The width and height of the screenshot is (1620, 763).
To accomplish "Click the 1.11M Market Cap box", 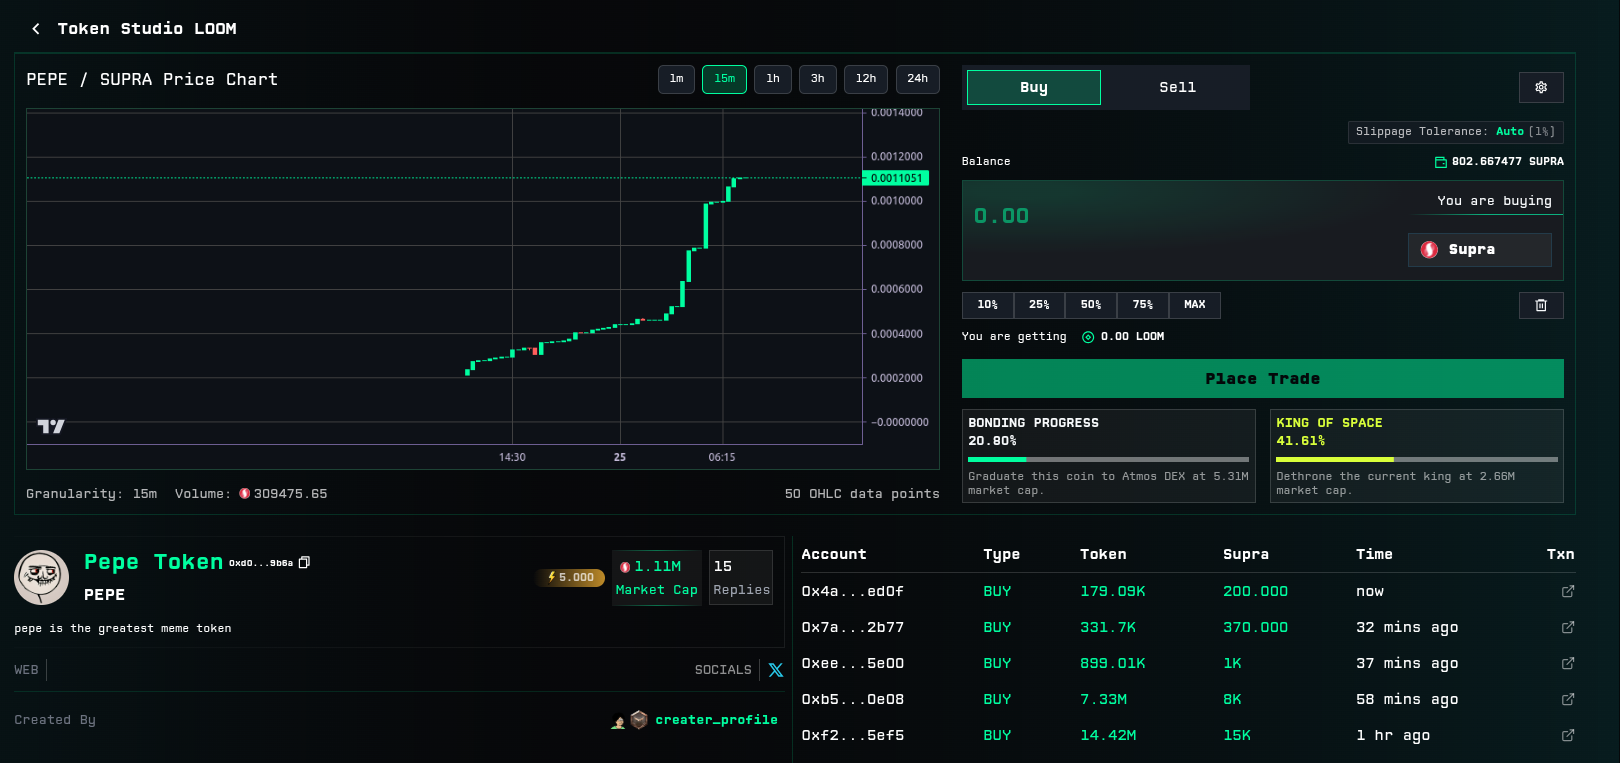I will (657, 578).
